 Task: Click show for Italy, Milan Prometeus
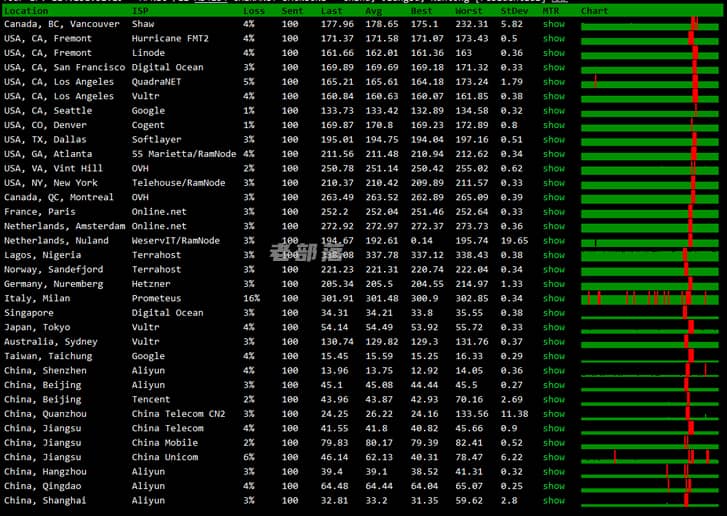click(554, 298)
